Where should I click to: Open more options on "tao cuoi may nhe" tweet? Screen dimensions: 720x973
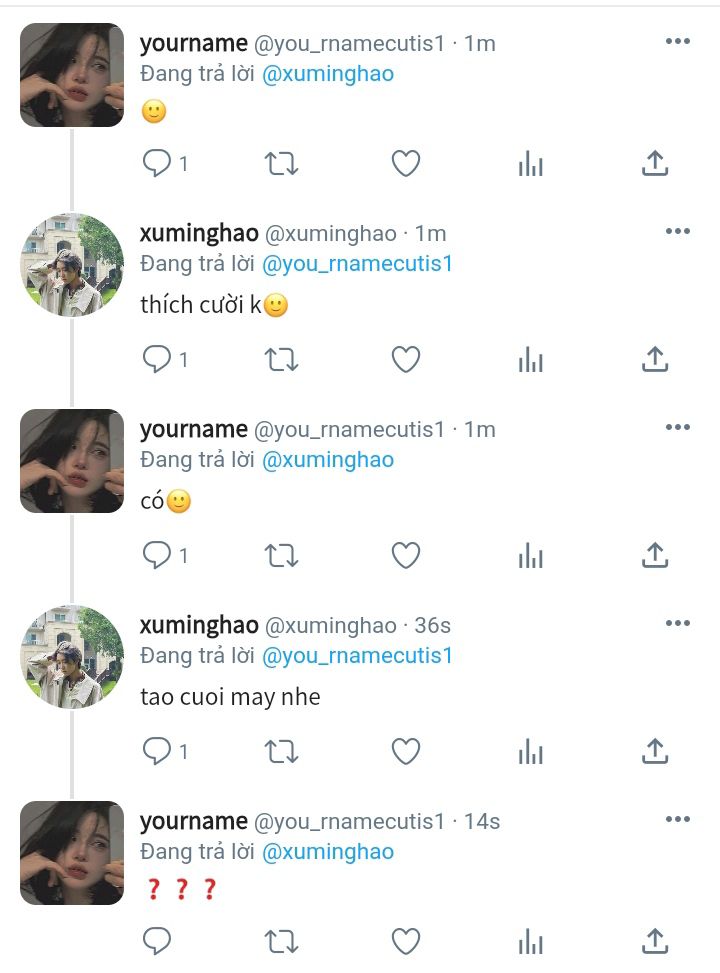click(678, 623)
